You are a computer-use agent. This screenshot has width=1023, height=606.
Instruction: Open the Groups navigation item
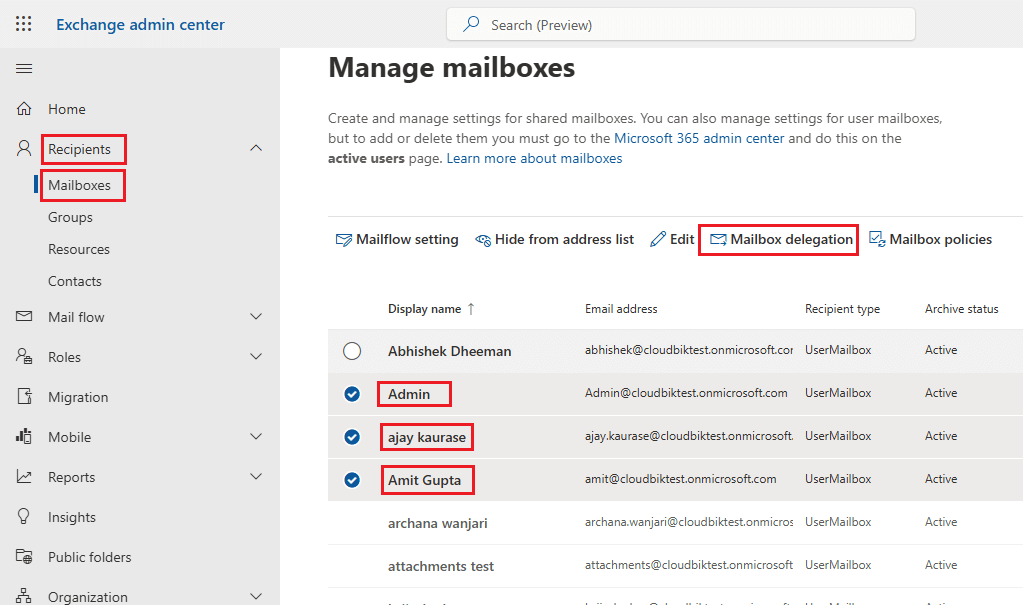[70, 217]
